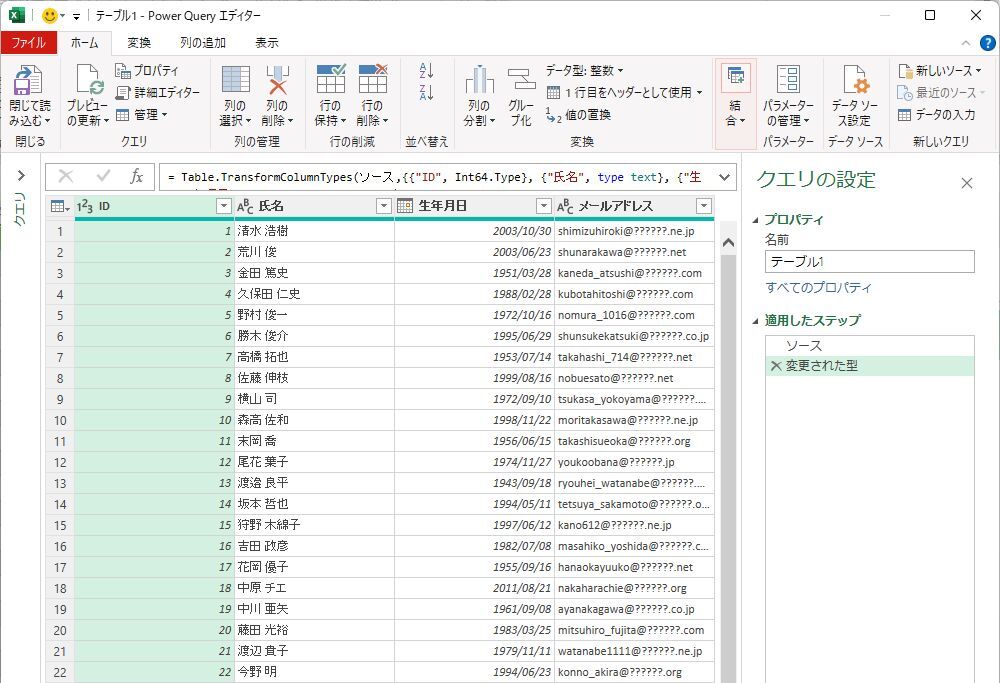
Task: Click the Combine (結合) icon
Action: [x=735, y=78]
